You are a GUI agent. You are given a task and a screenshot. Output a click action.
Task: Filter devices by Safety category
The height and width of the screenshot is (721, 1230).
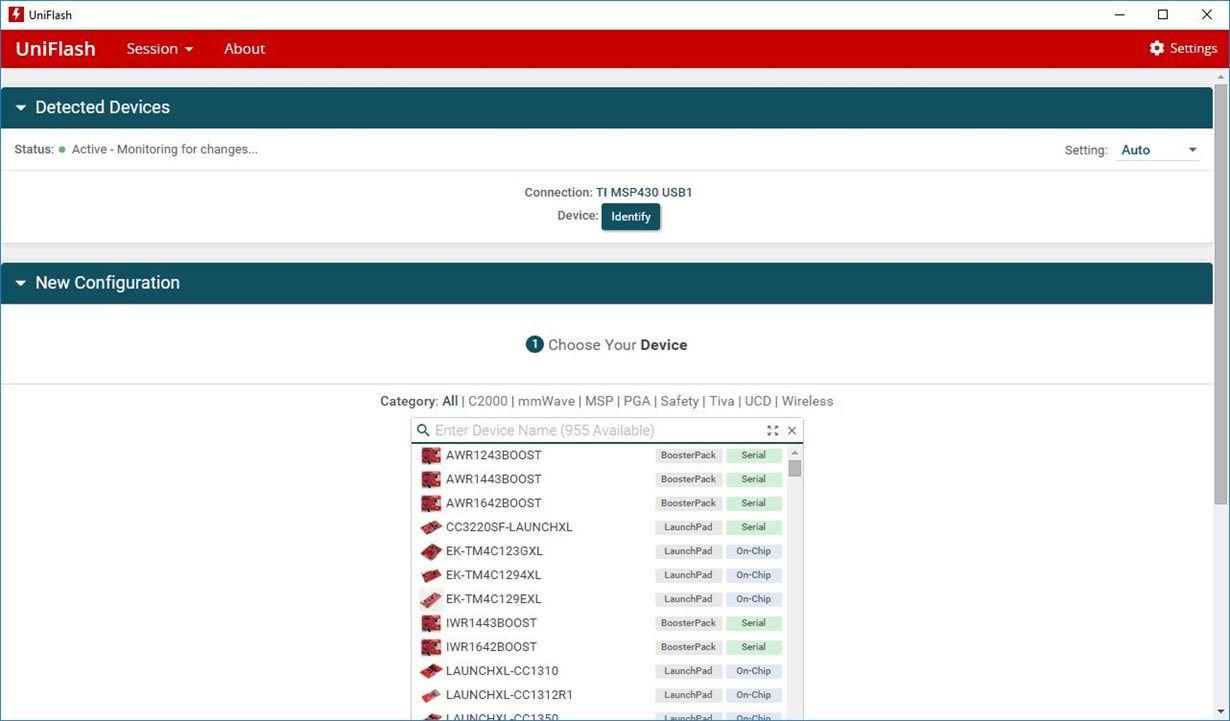point(680,401)
